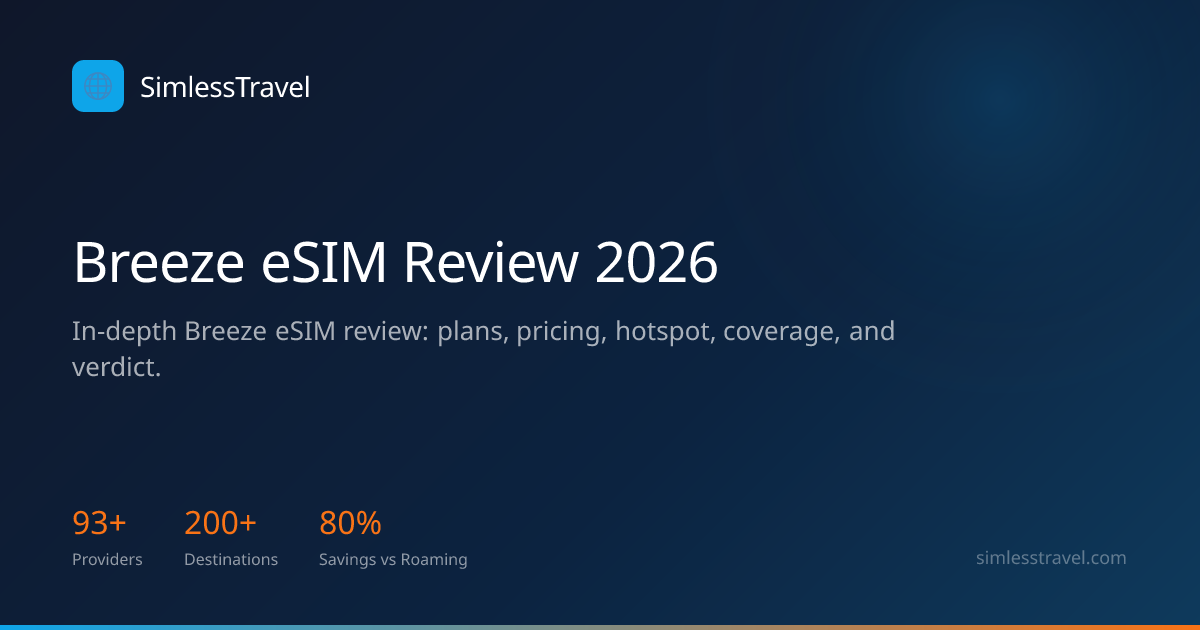Screen dimensions: 1200x630
Task: Click the Destinations label
Action: [231, 560]
